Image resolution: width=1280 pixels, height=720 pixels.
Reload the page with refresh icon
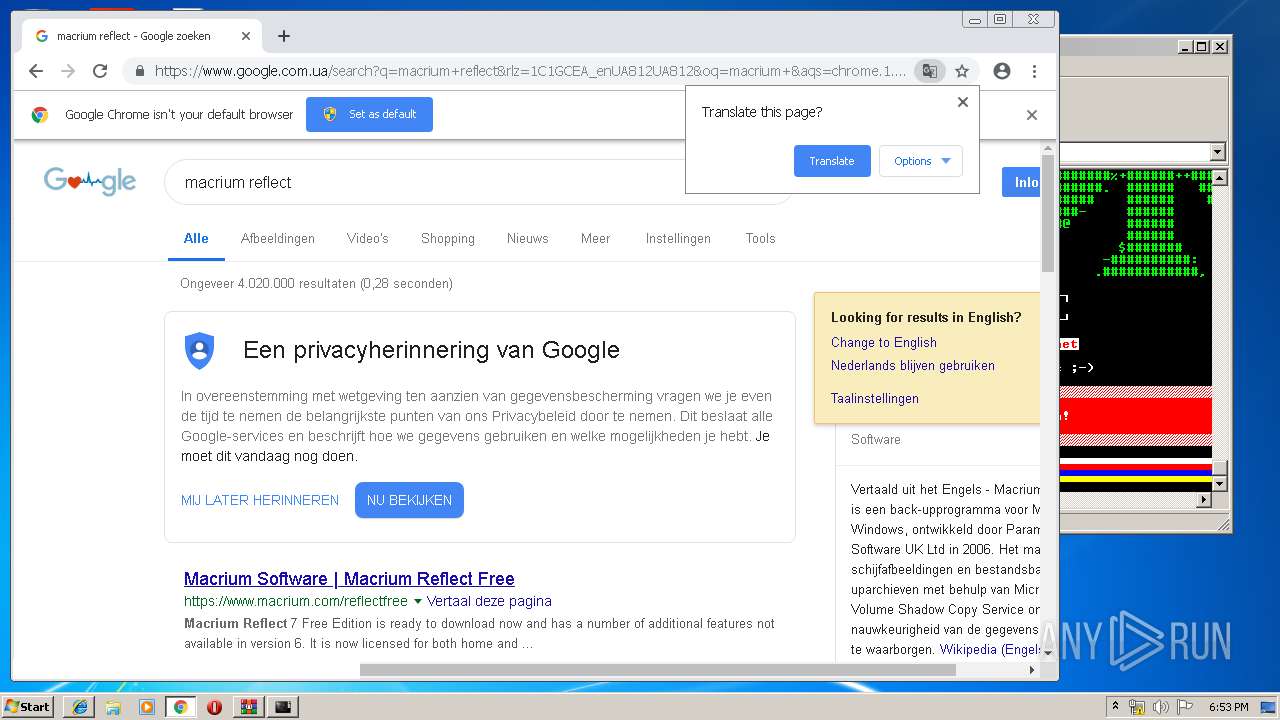coord(100,71)
